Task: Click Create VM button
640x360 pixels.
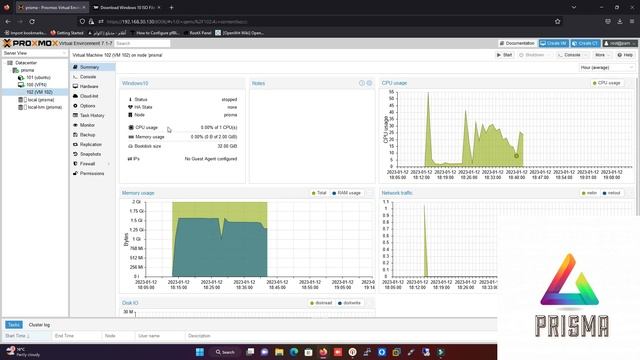Action: click(554, 43)
